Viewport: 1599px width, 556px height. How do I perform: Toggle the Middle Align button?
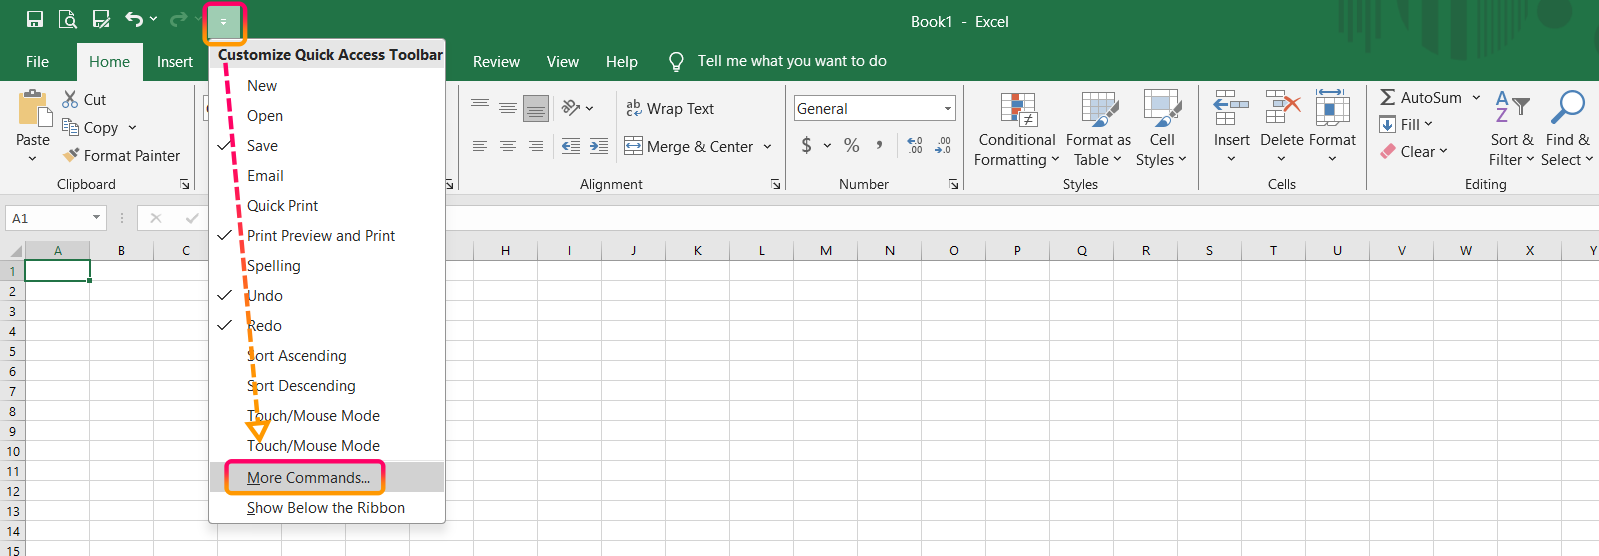point(508,107)
